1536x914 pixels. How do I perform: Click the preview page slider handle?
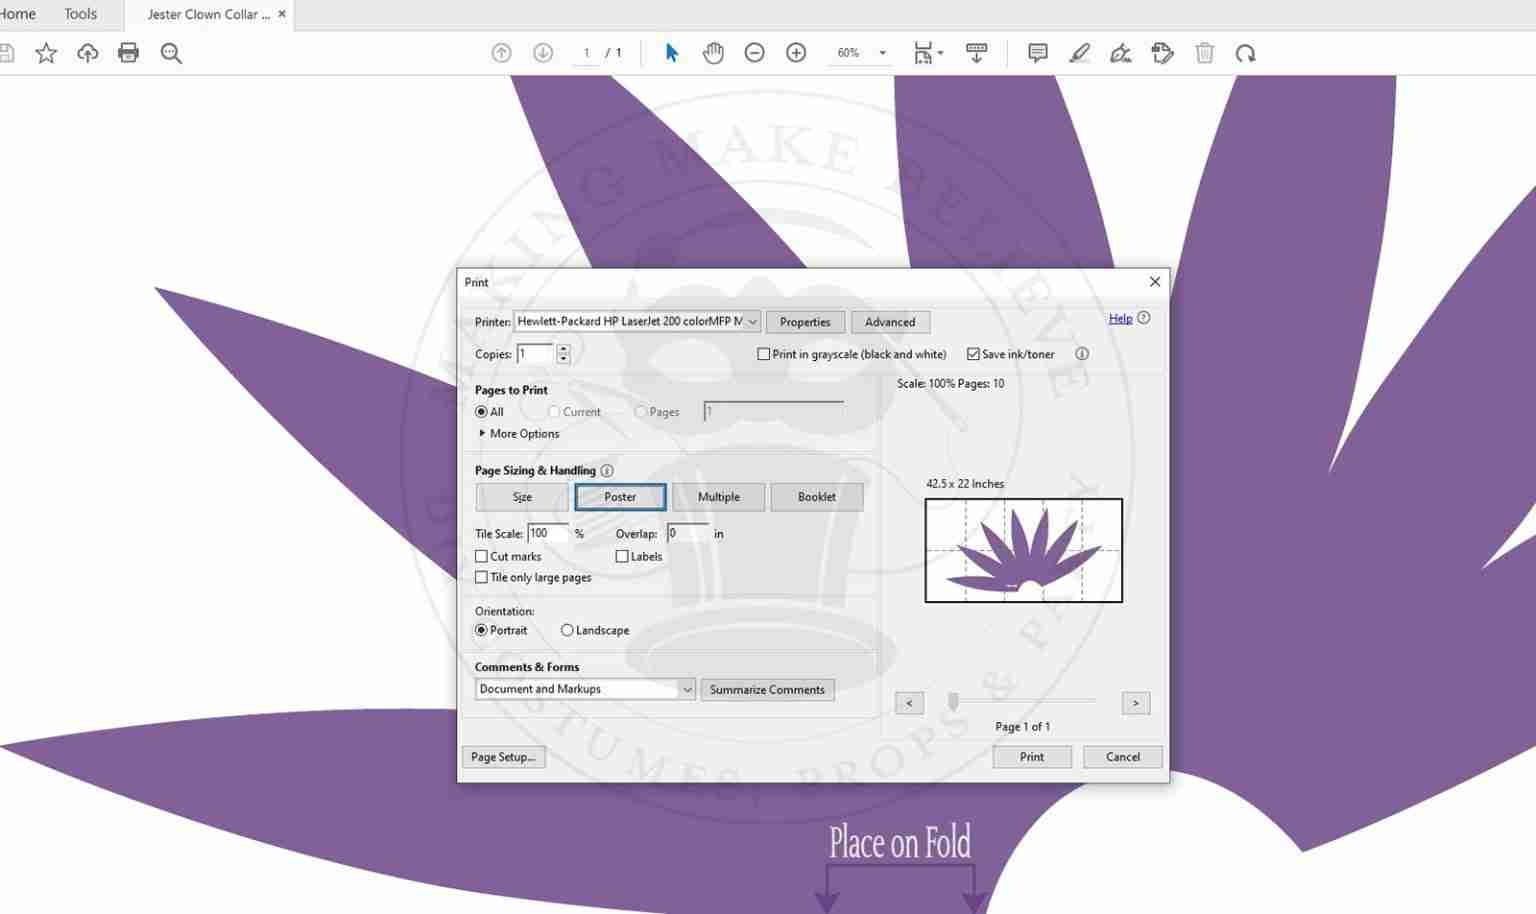(954, 702)
